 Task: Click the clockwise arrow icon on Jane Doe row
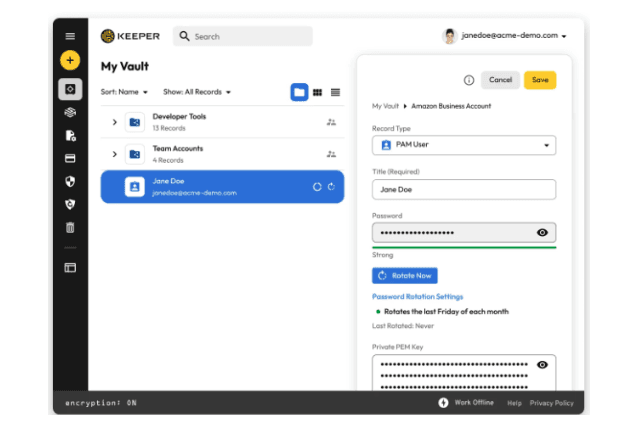[x=331, y=186]
